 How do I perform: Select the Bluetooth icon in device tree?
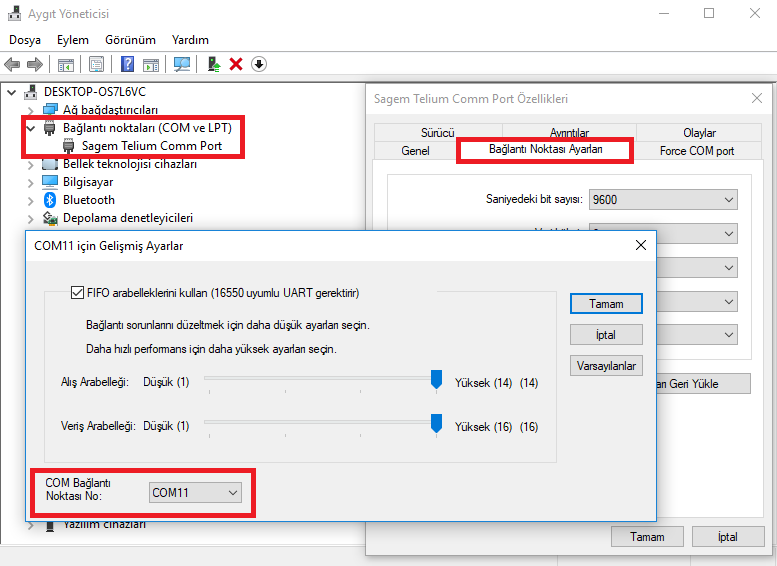pyautogui.click(x=49, y=200)
